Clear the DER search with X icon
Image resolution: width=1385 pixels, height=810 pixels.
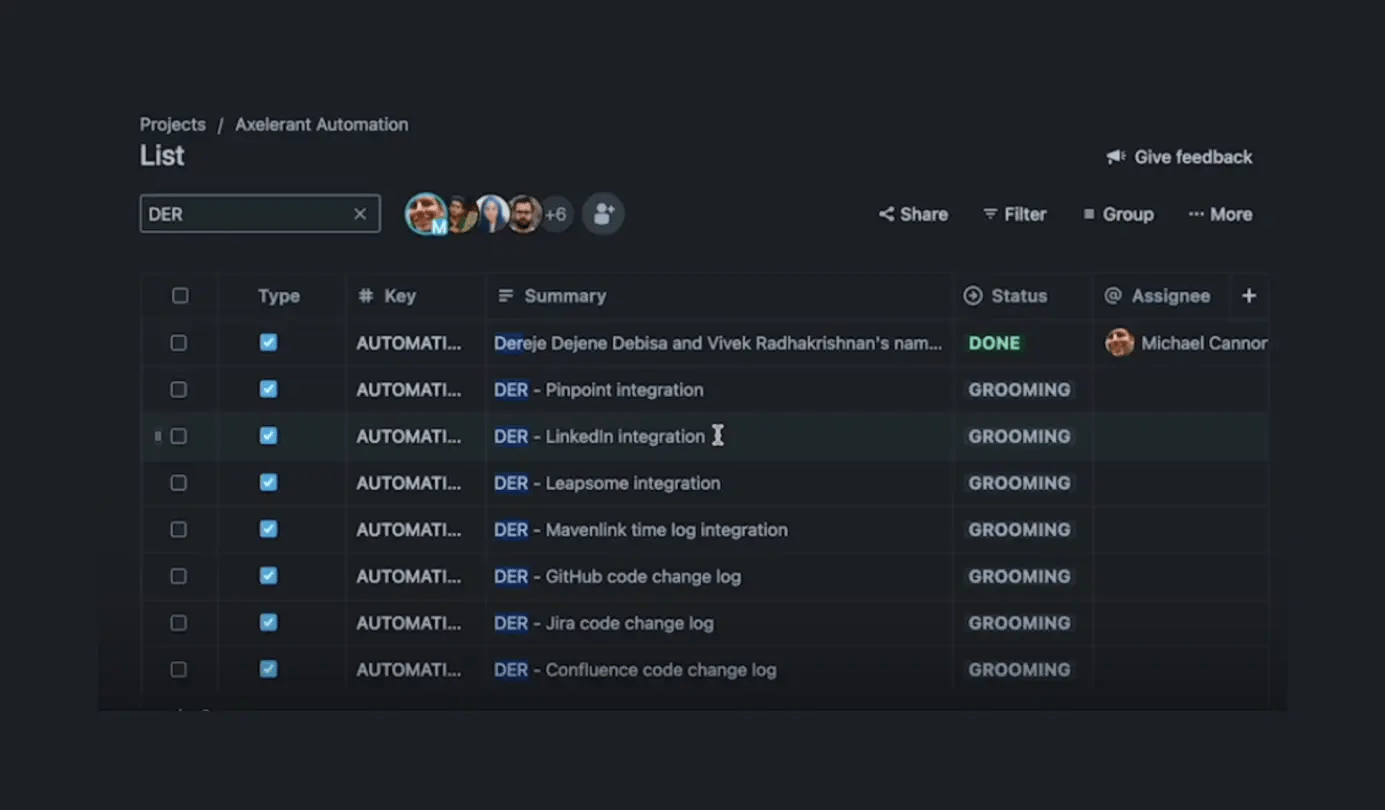[x=360, y=214]
